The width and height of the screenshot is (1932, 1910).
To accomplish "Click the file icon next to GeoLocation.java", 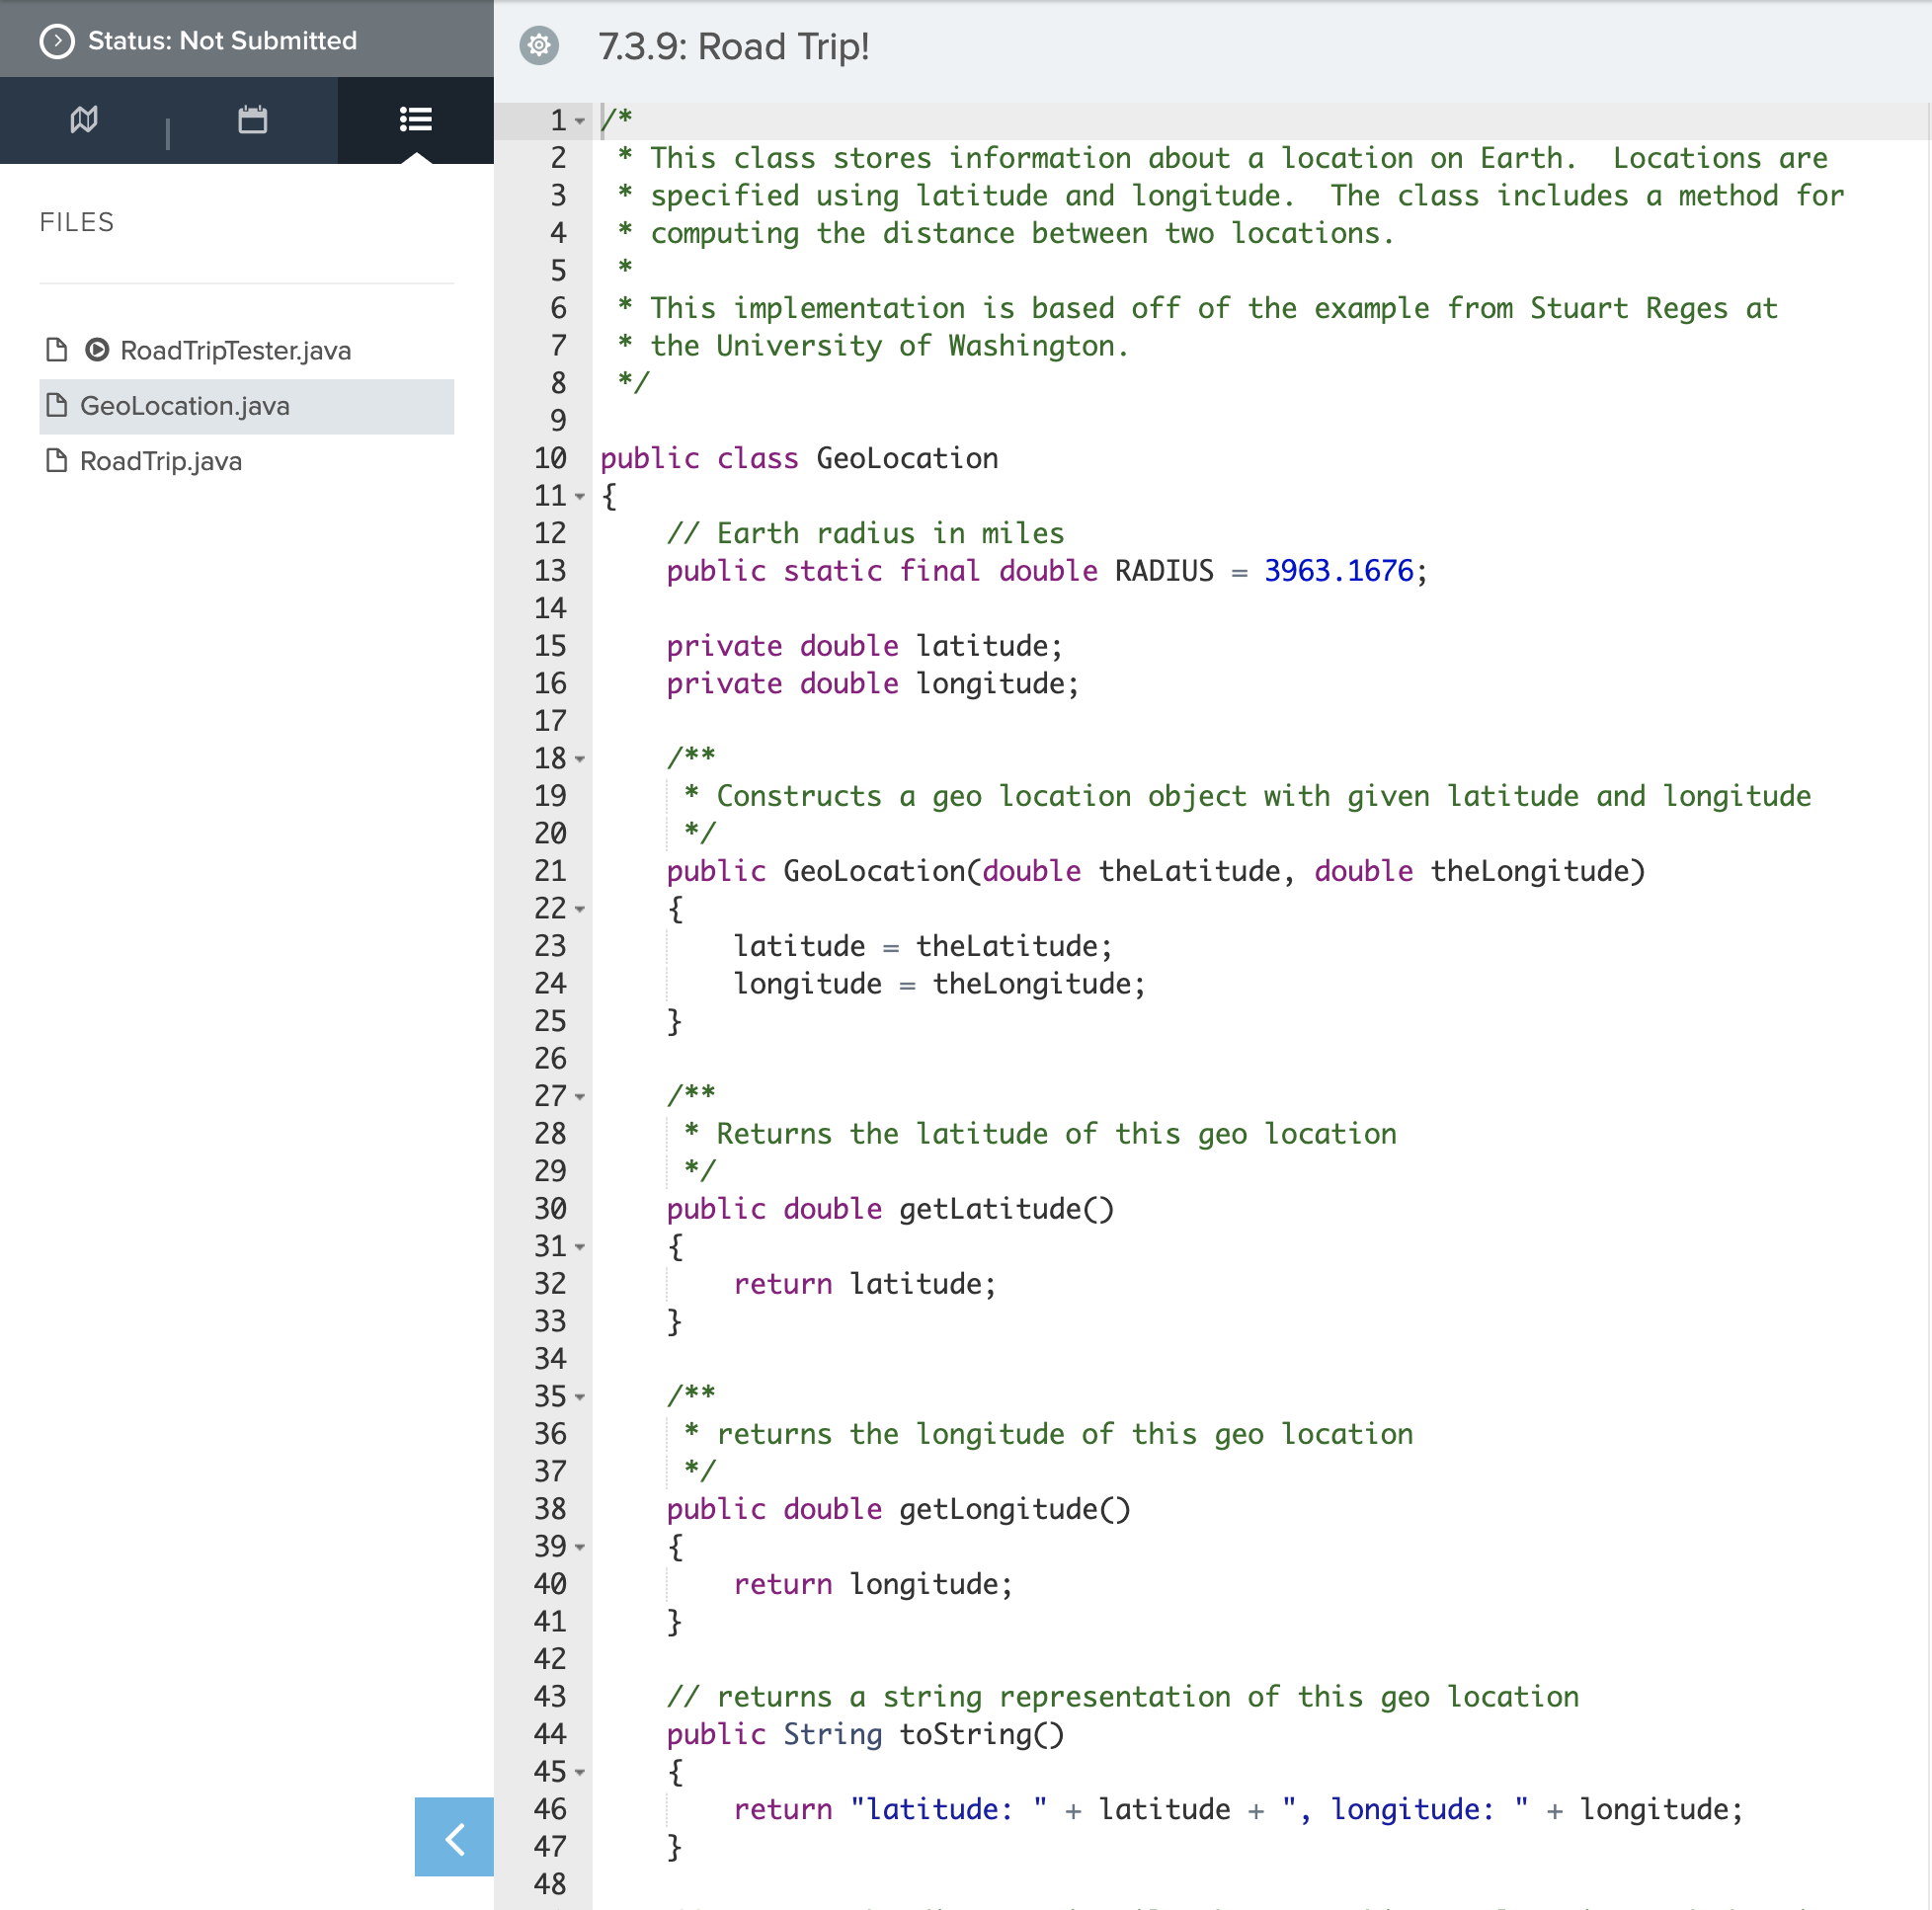I will click(x=56, y=406).
